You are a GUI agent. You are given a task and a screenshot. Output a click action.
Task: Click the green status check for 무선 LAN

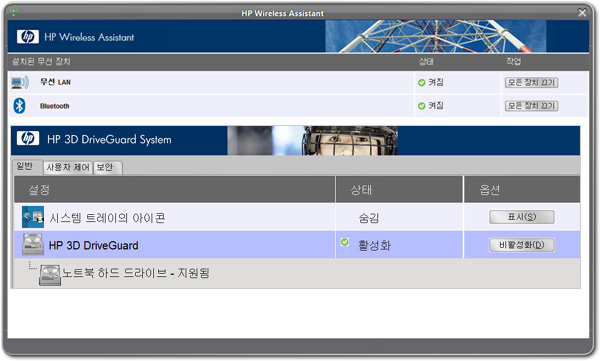coord(422,83)
